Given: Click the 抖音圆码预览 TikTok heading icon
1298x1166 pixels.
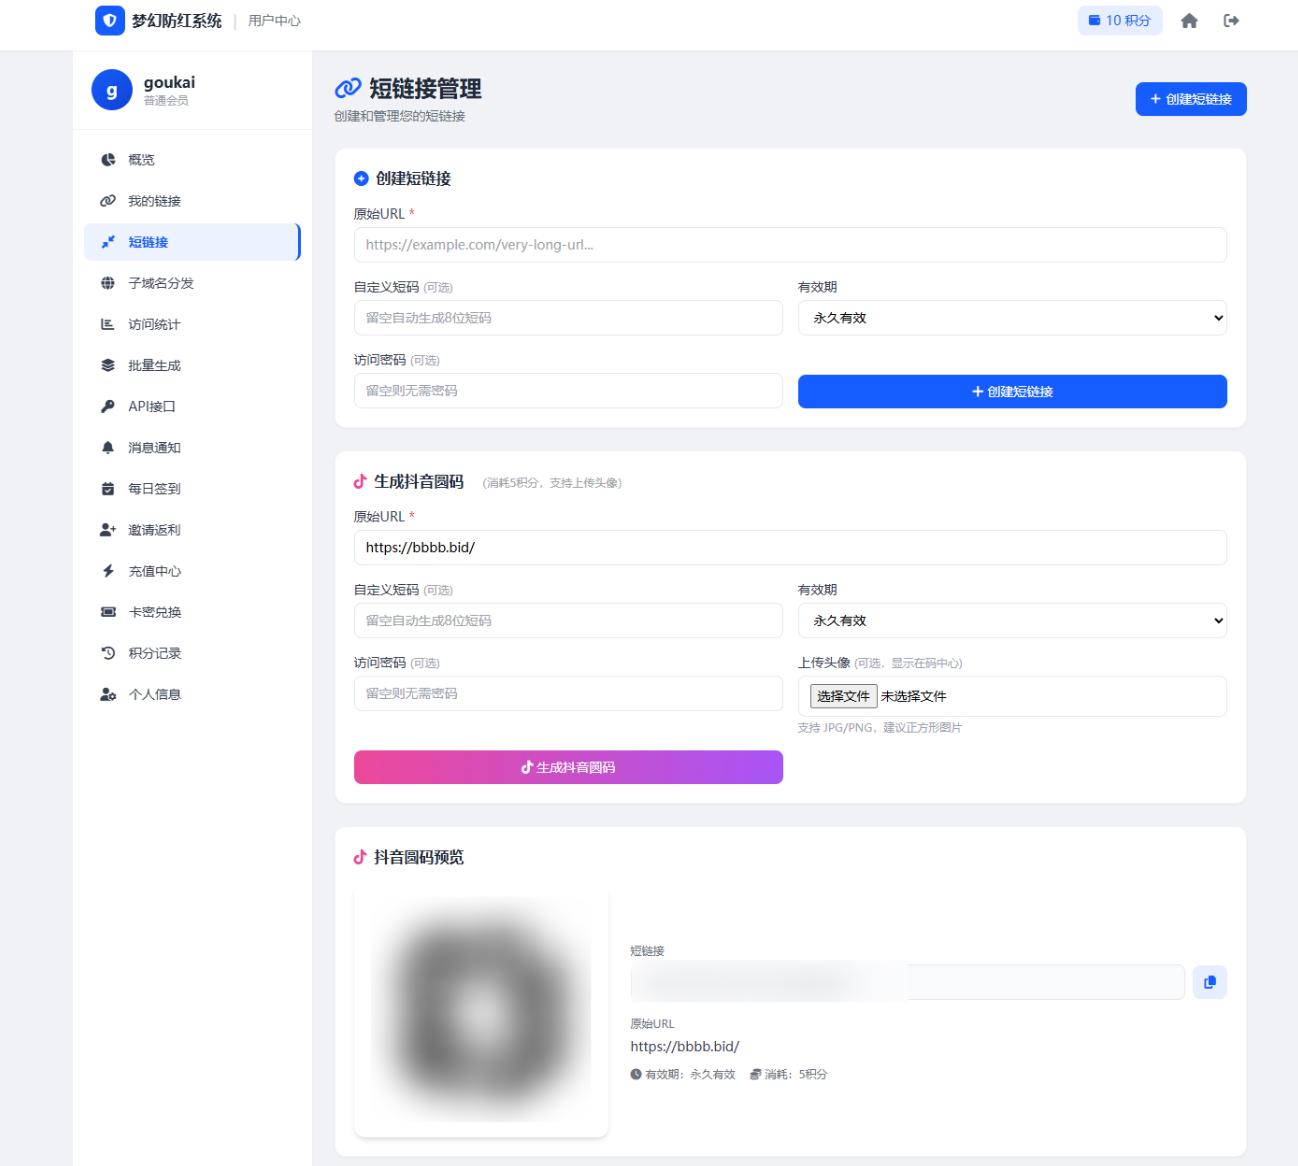Looking at the screenshot, I should 360,857.
